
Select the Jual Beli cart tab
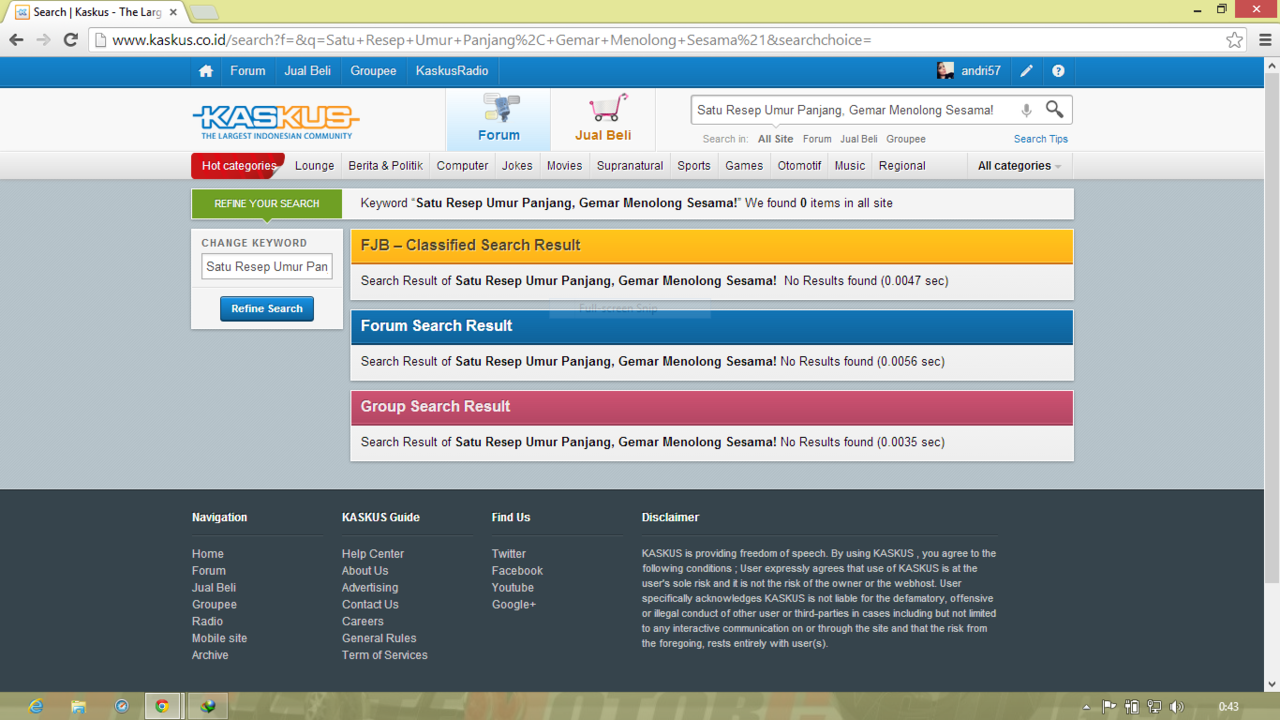click(x=603, y=119)
